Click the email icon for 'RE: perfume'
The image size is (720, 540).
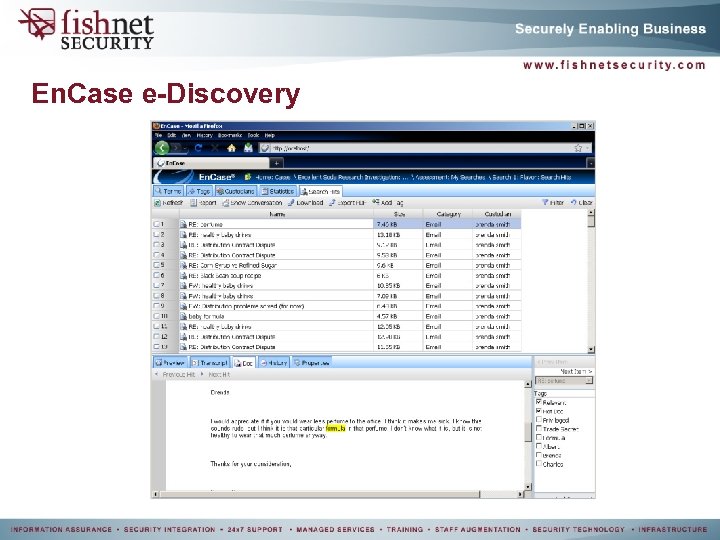pyautogui.click(x=183, y=224)
